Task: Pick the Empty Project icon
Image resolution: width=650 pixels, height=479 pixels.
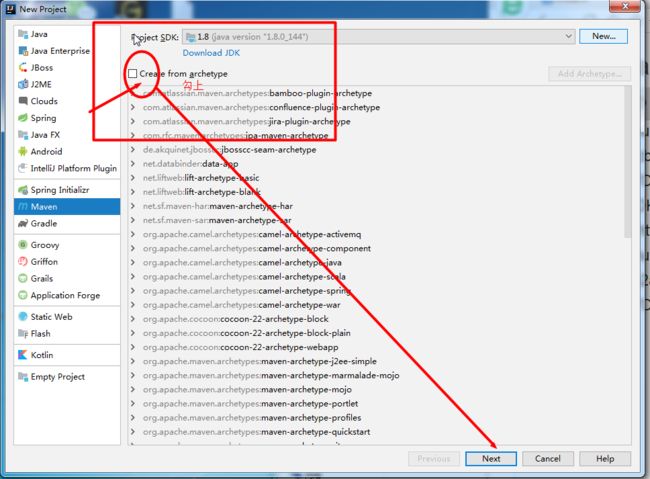Action: tap(23, 377)
